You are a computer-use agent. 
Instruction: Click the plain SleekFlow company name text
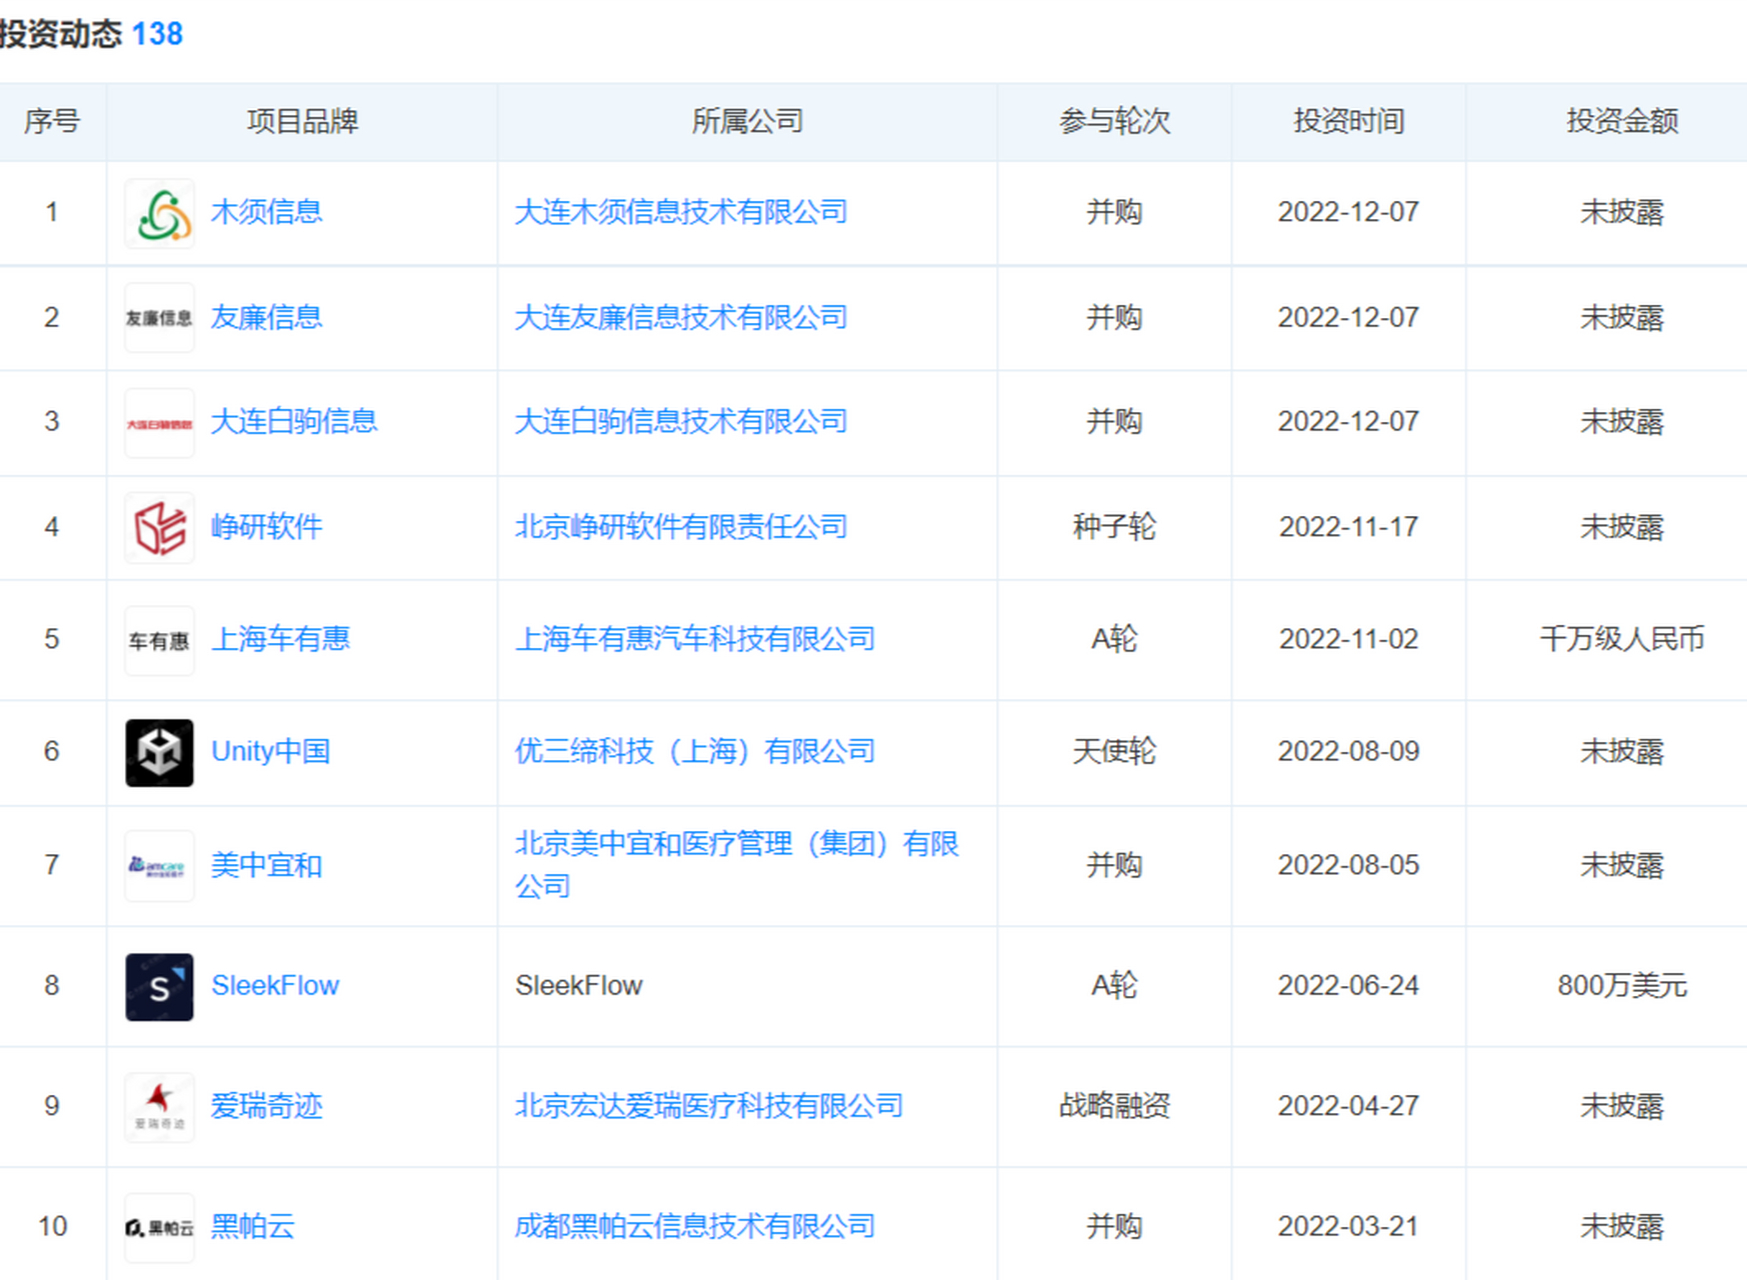[x=579, y=985]
